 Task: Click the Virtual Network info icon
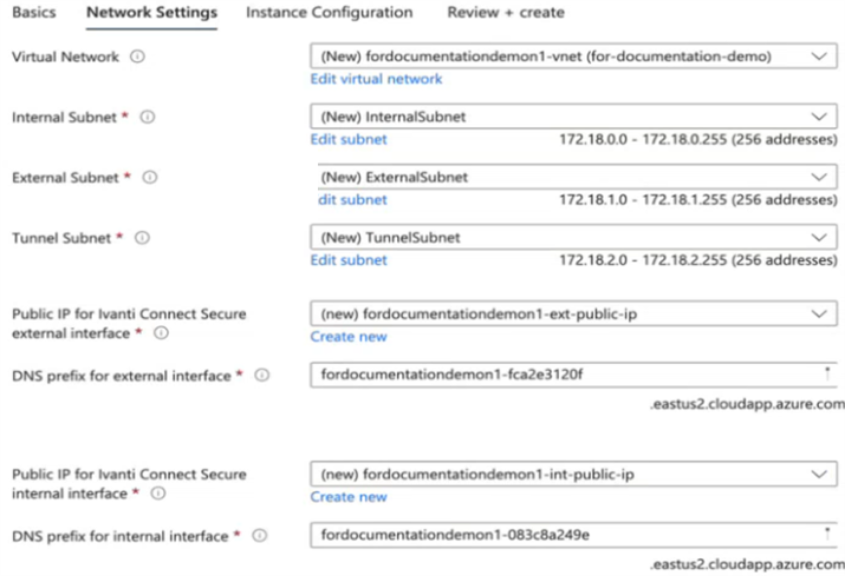click(137, 57)
